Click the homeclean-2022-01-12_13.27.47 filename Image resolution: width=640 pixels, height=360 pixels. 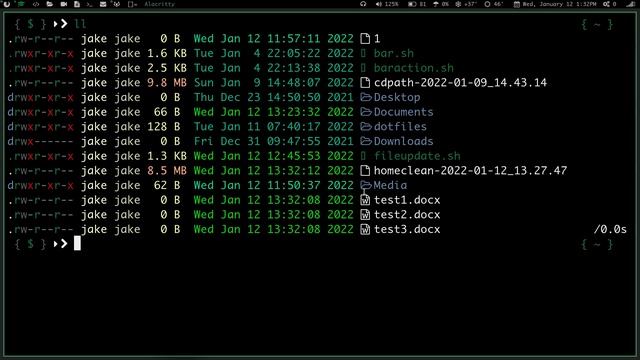pos(470,171)
